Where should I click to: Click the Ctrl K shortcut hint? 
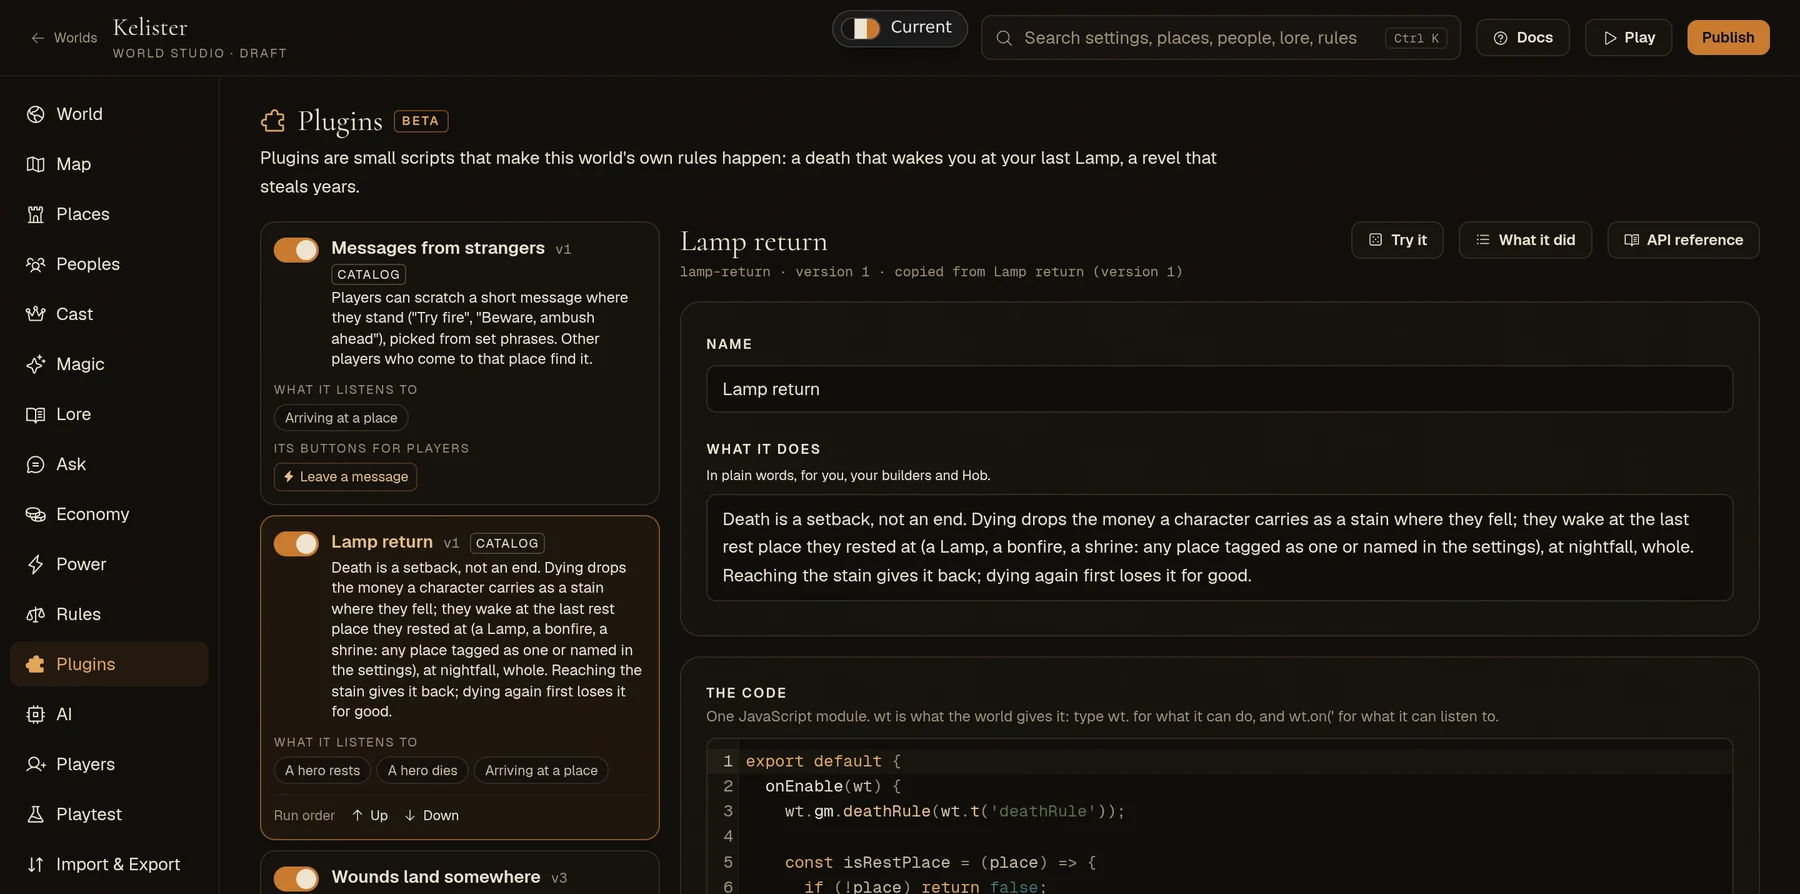(x=1416, y=38)
